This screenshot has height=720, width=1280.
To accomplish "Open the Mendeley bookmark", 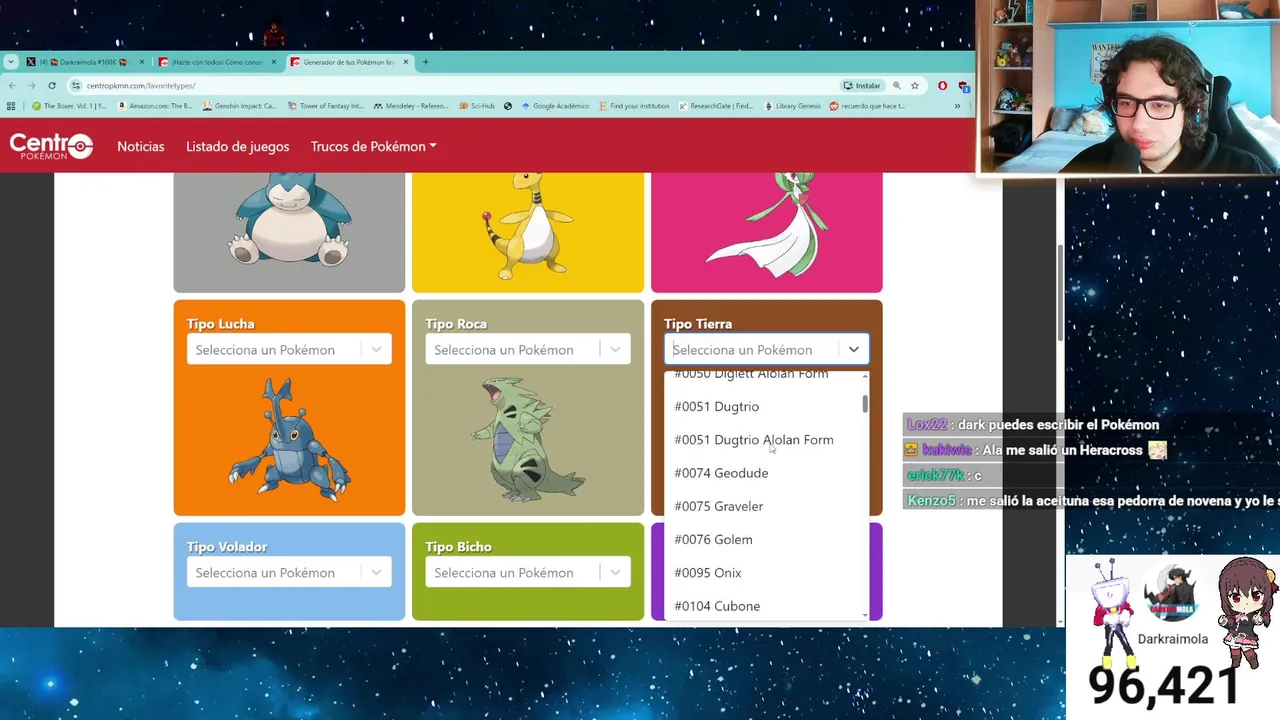I will (411, 106).
